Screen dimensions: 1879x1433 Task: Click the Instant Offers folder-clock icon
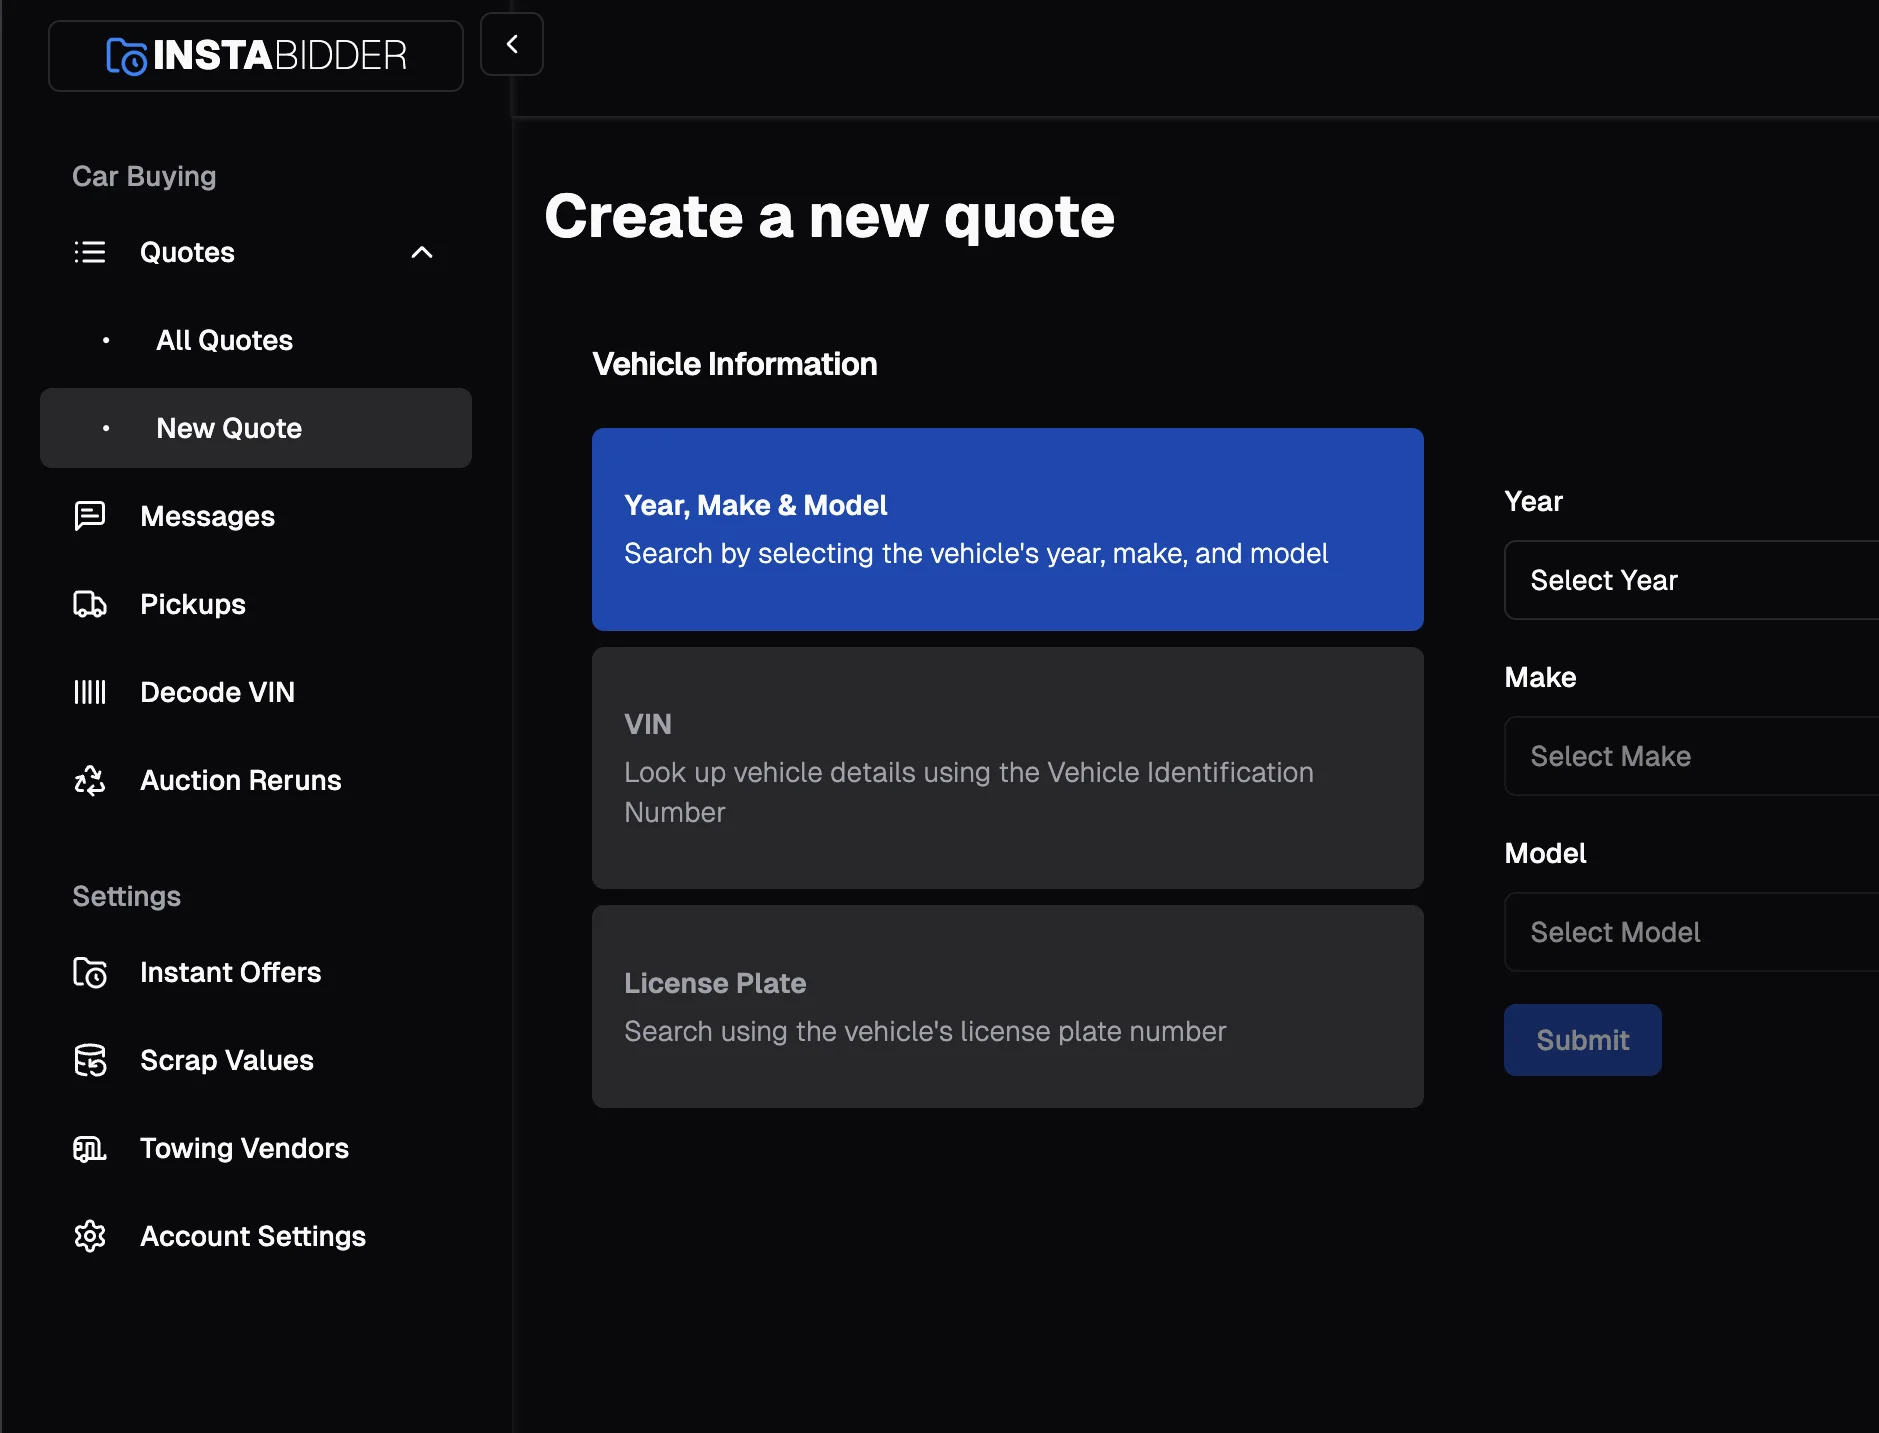tap(90, 972)
